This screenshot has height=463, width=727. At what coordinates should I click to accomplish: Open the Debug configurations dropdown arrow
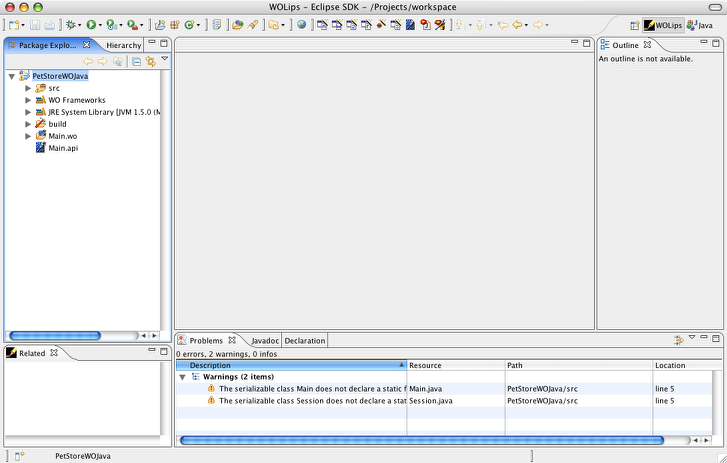(79, 25)
